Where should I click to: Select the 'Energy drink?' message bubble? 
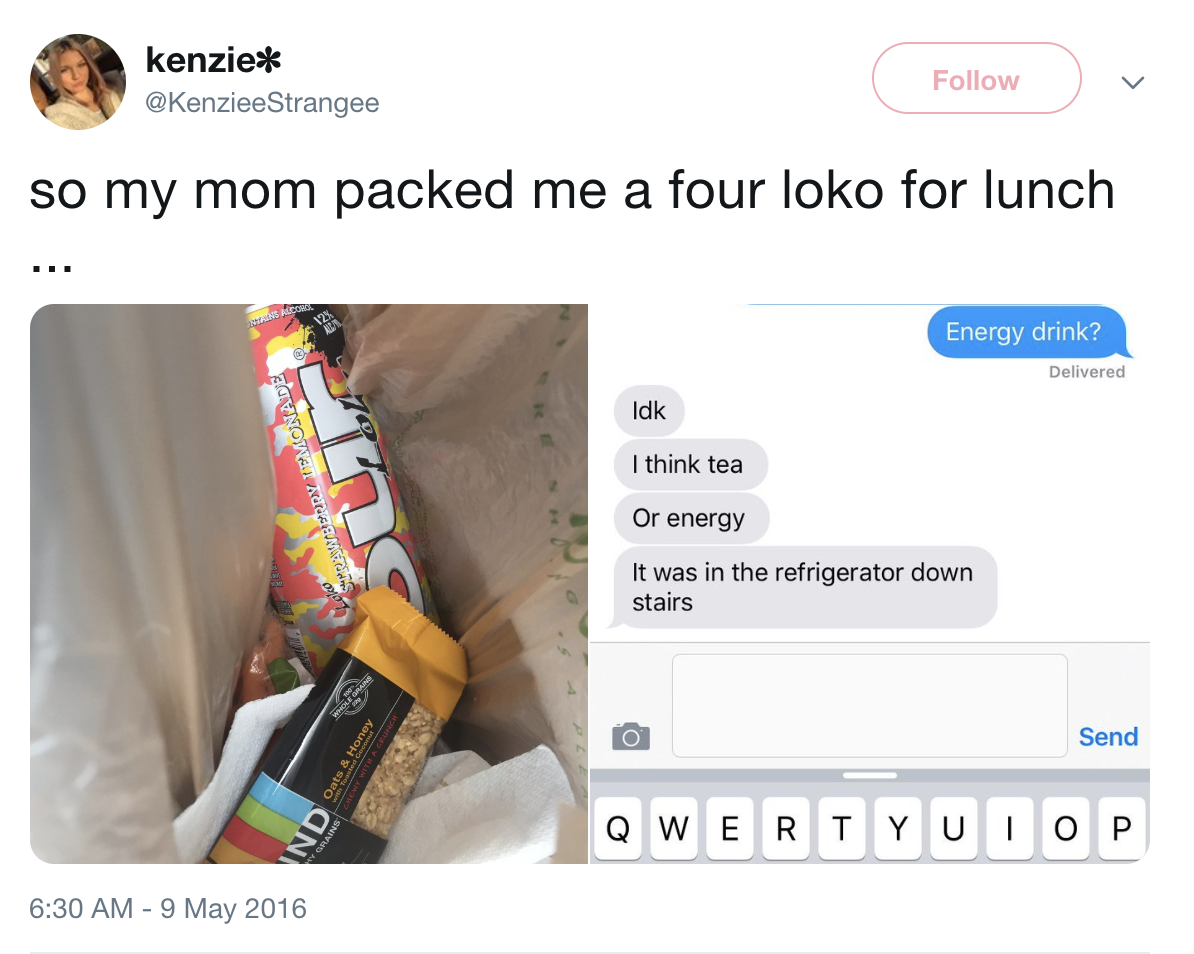click(1026, 332)
